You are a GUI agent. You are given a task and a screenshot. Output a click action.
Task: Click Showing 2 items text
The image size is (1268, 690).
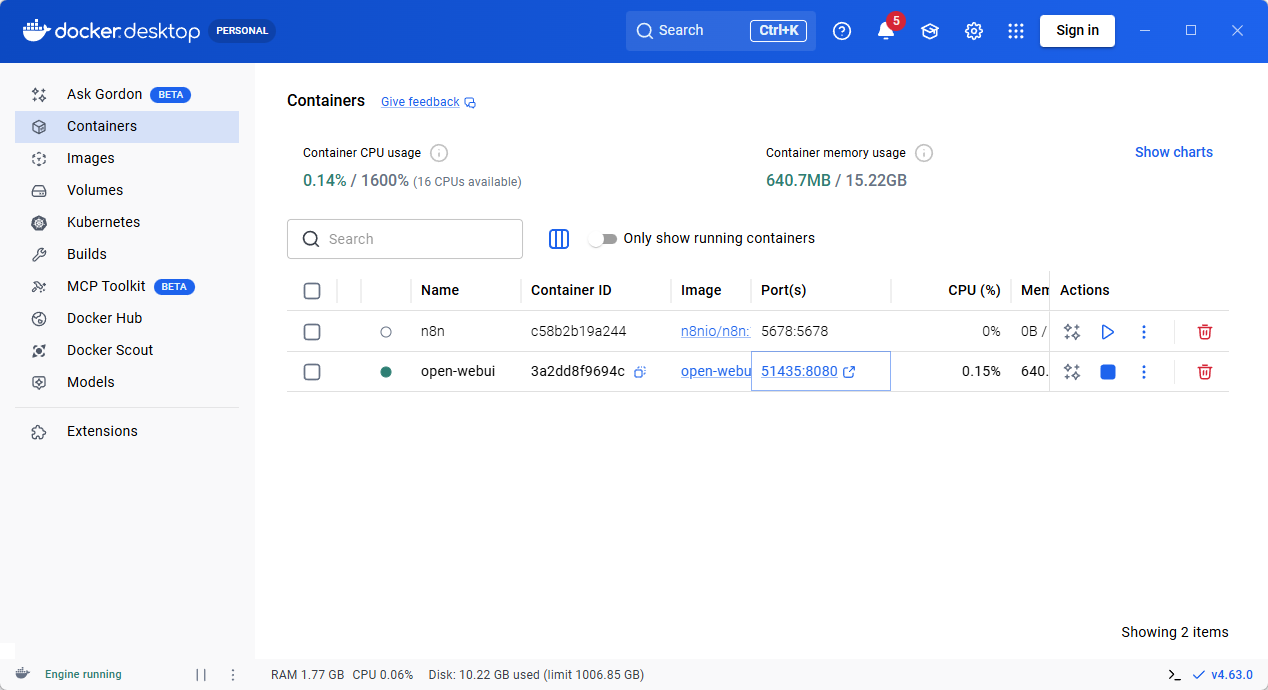coord(1175,632)
